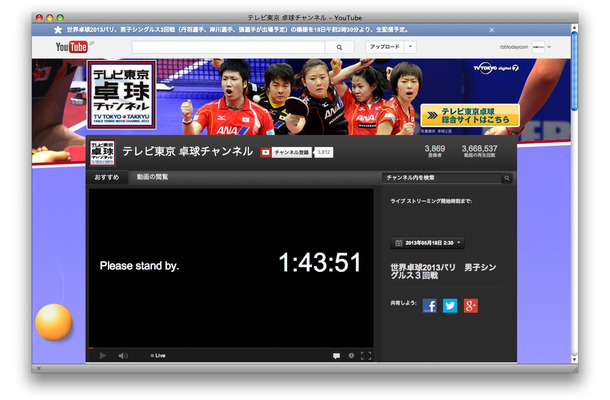Open the rbbtodaycom account menu arrow
Viewport: 610px width, 400px height.
pyautogui.click(x=549, y=47)
